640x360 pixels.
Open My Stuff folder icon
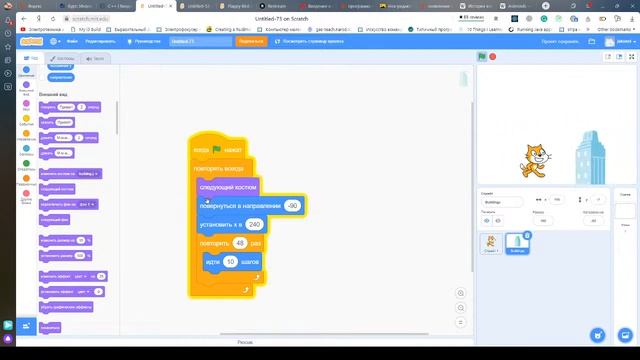pyautogui.click(x=591, y=41)
